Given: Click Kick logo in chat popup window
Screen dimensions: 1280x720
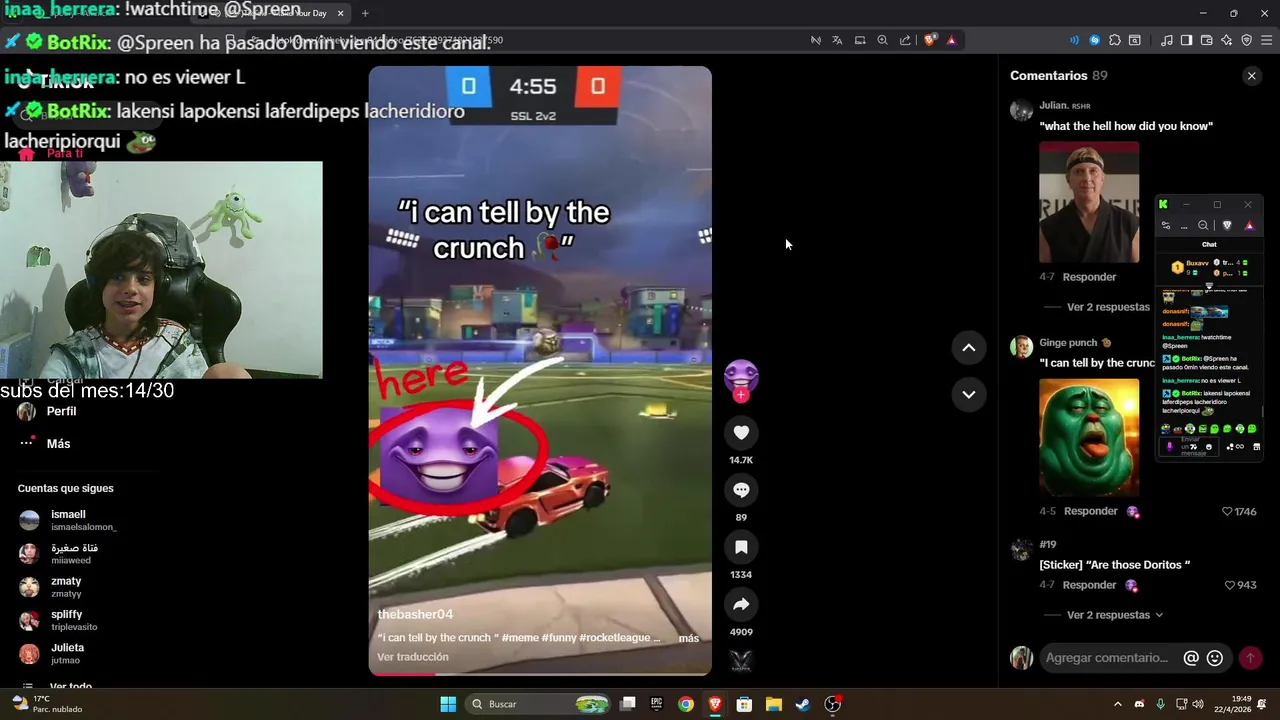Looking at the screenshot, I should [1163, 204].
